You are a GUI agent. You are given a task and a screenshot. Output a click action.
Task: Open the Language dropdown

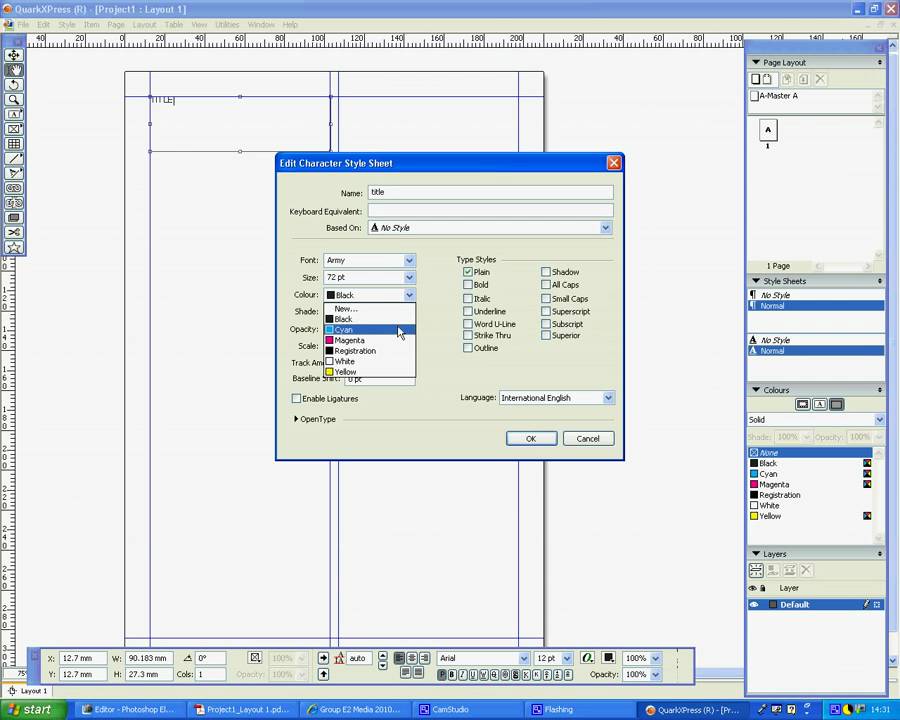click(608, 398)
